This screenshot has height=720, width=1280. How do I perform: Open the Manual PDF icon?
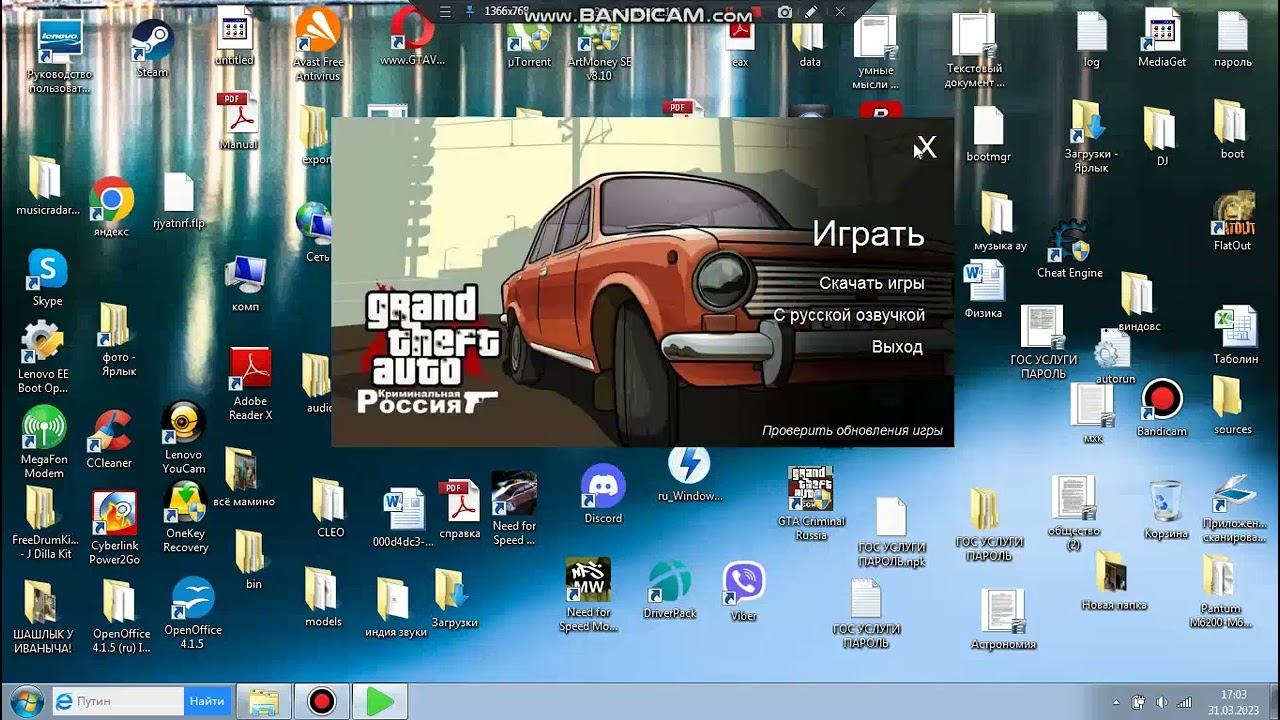coord(238,121)
